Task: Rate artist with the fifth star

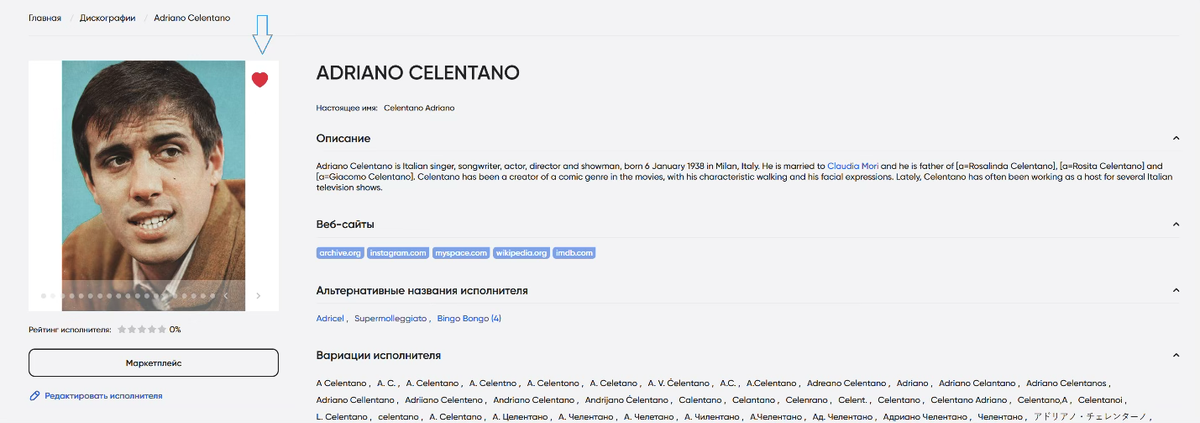Action: click(162, 329)
